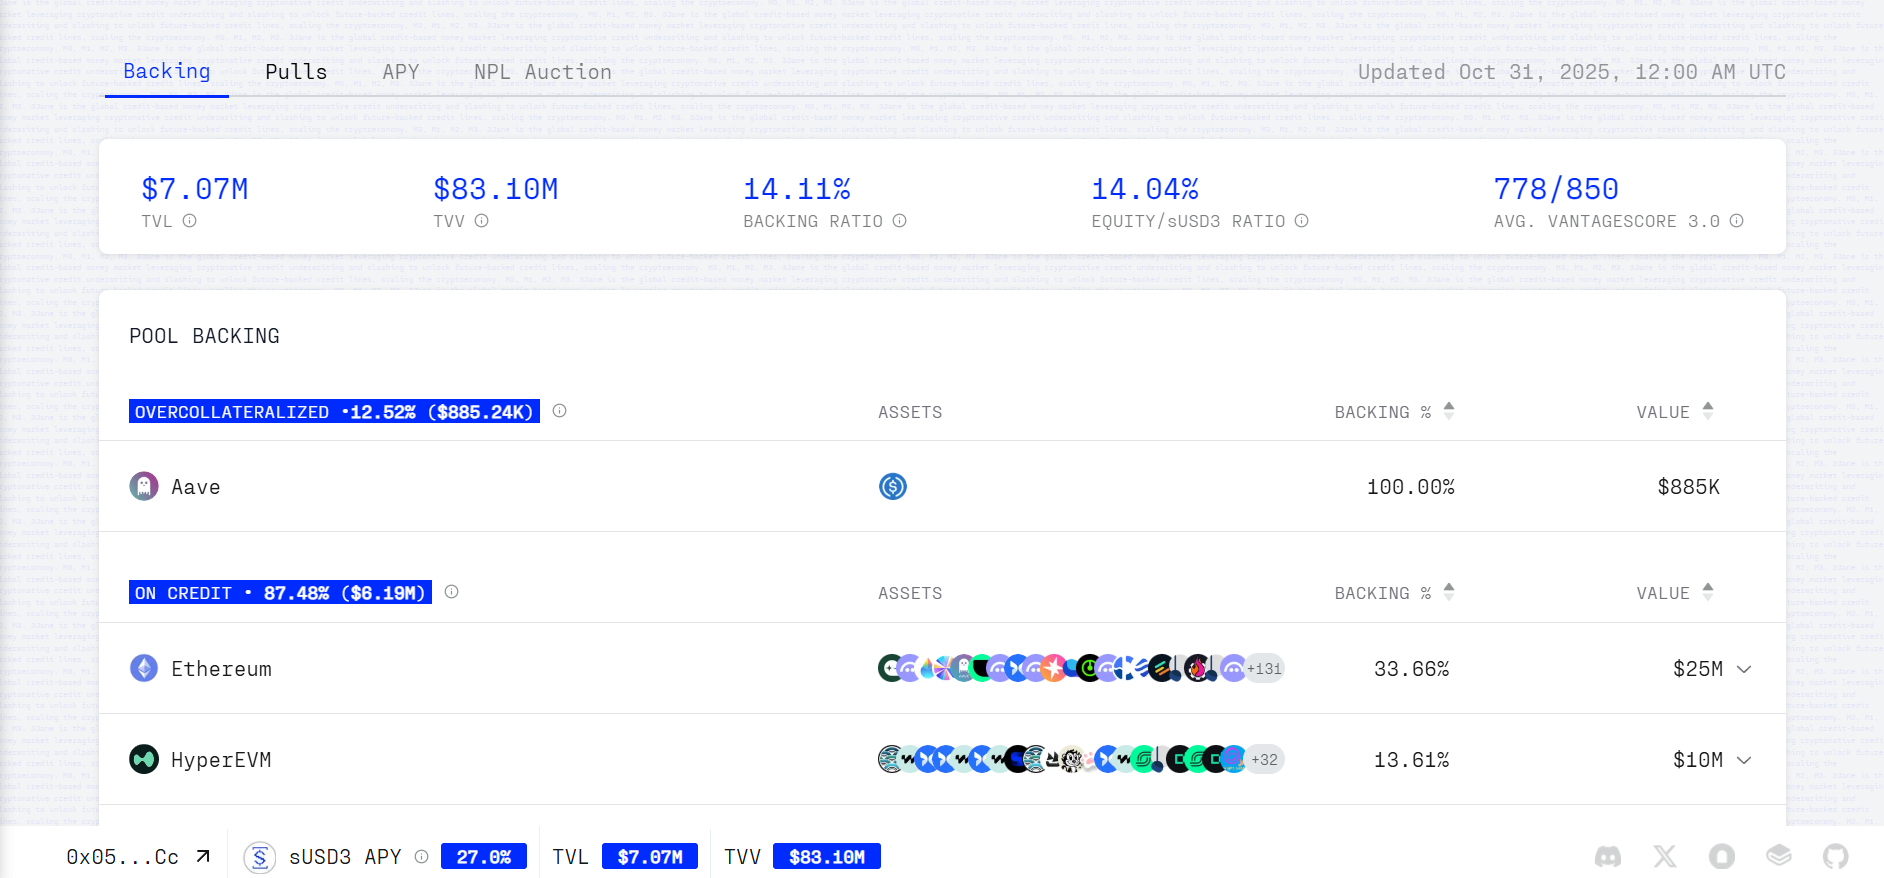Open the Discord link icon
Screen dimensions: 1884x878
pyautogui.click(x=1608, y=857)
